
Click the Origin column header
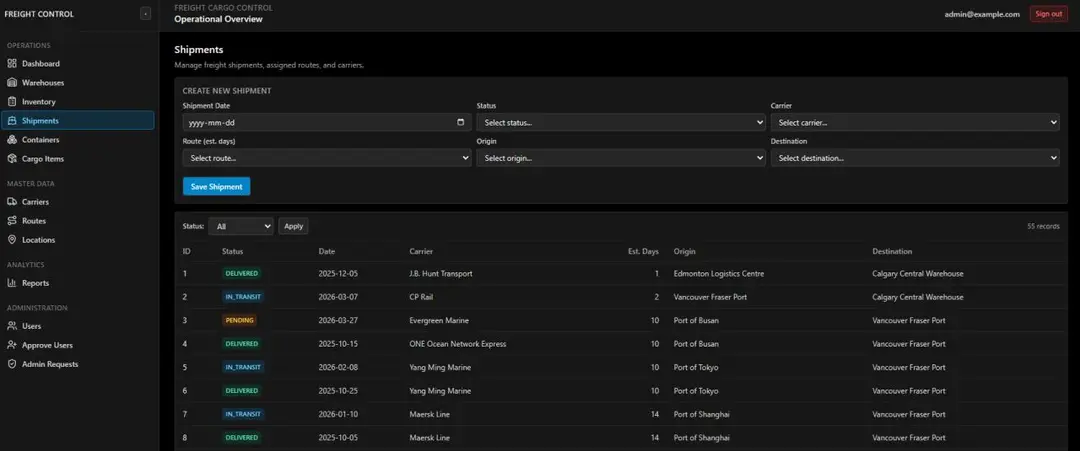pyautogui.click(x=685, y=251)
